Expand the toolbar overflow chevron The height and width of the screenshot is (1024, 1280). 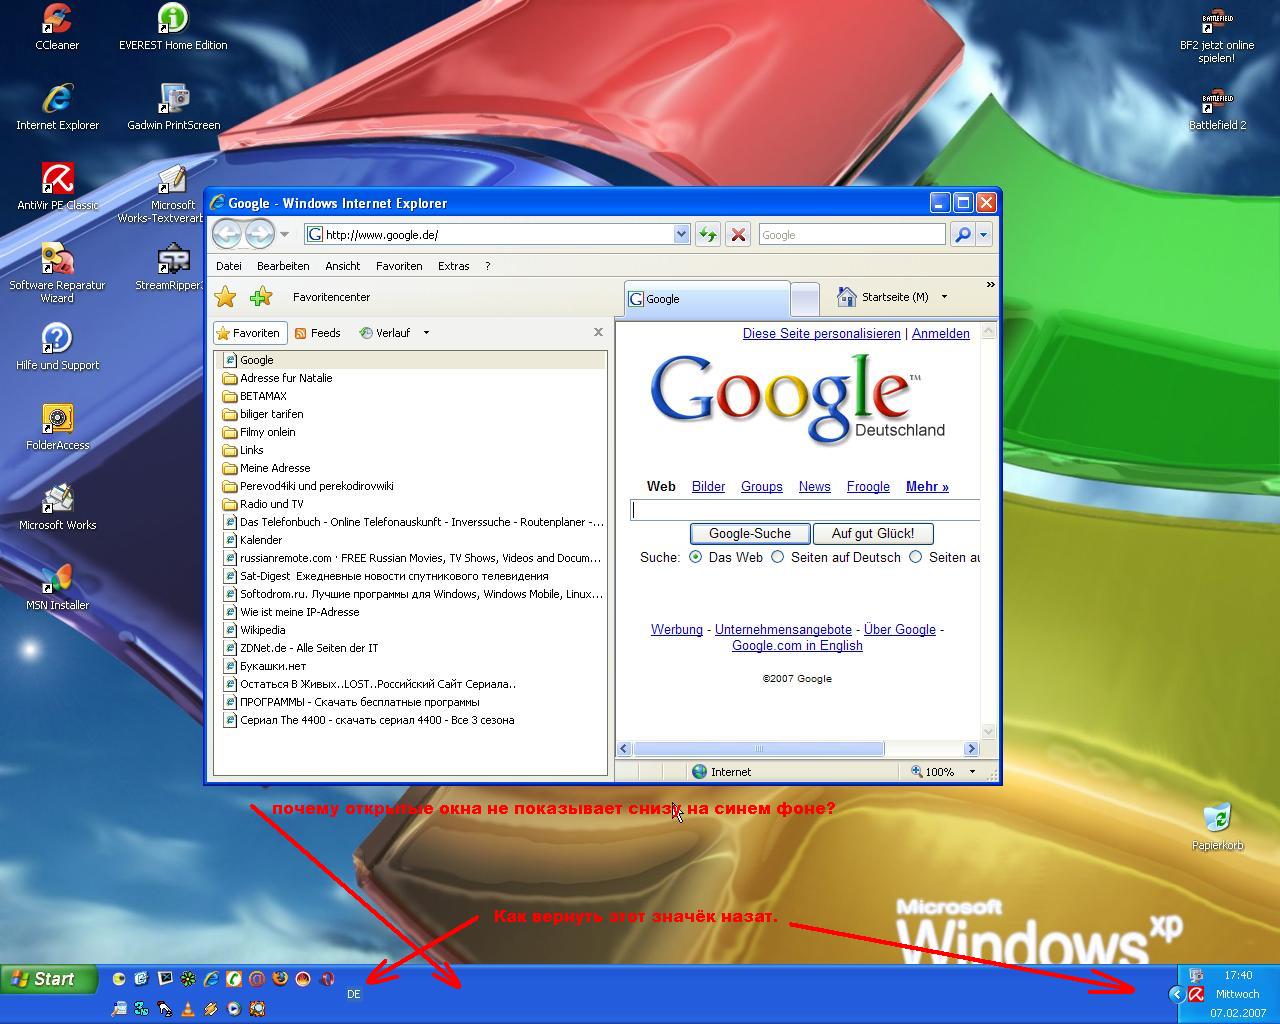(990, 285)
